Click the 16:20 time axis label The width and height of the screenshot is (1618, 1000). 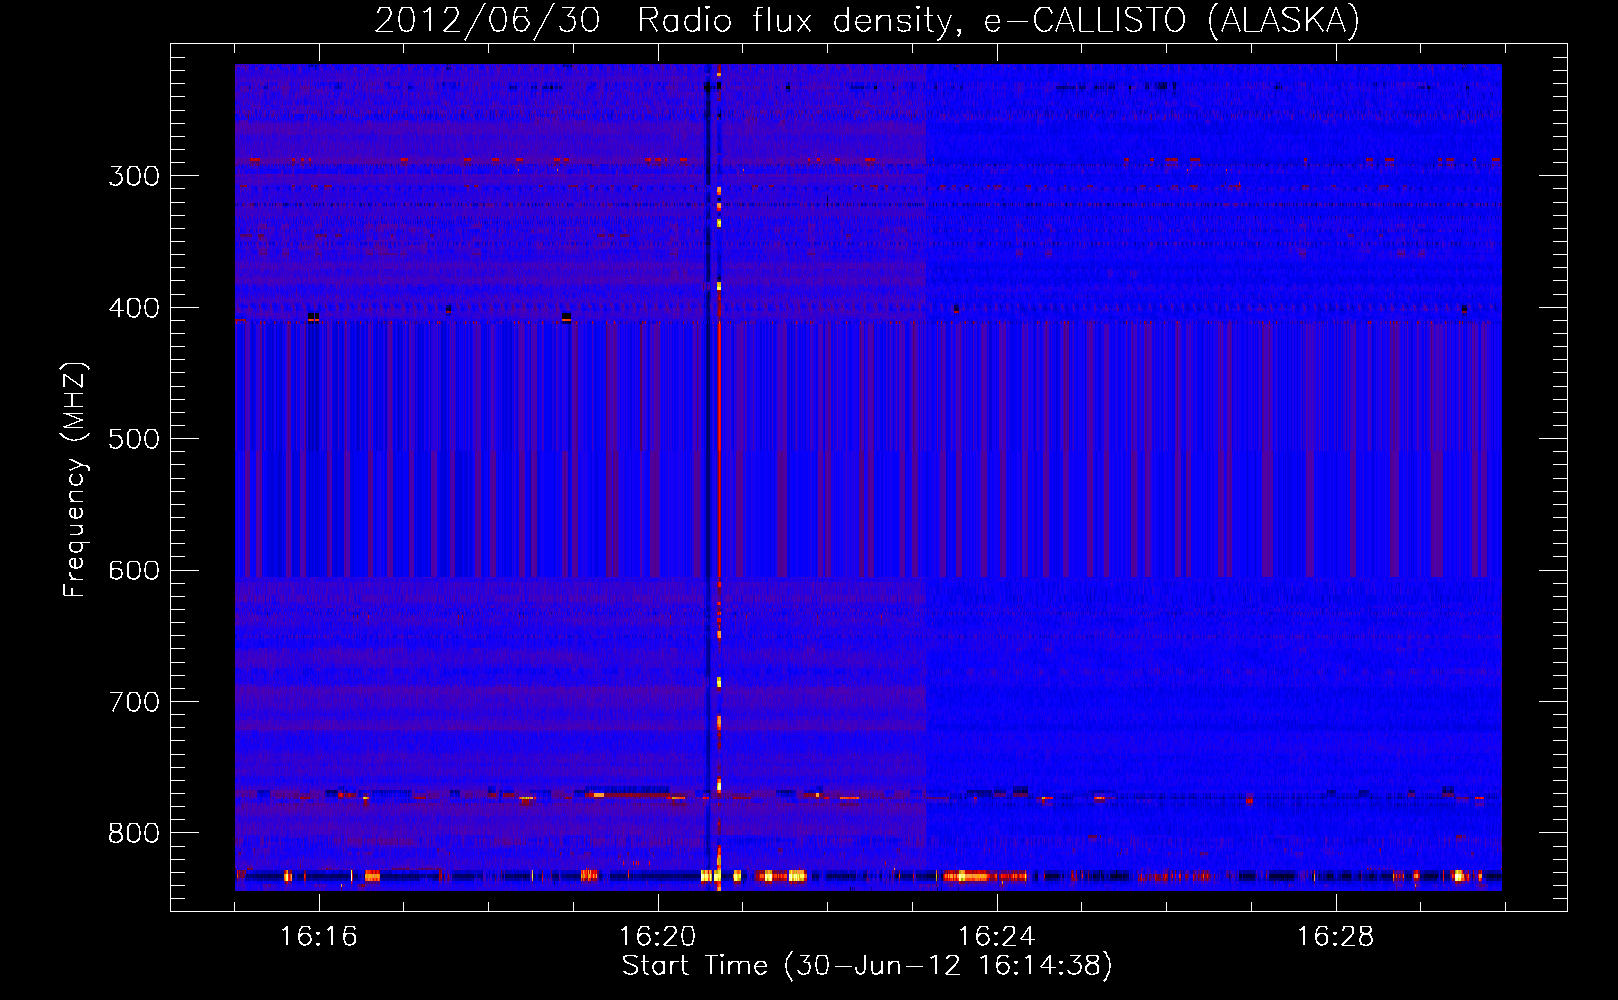[657, 937]
